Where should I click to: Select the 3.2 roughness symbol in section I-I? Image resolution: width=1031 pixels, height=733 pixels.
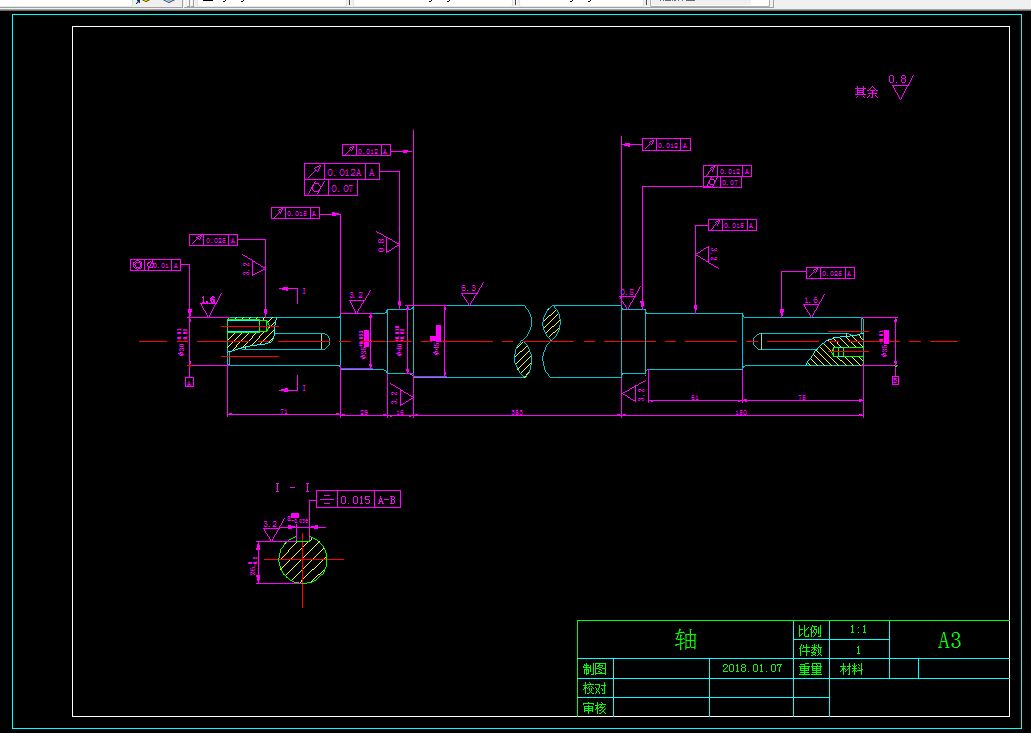pos(272,529)
